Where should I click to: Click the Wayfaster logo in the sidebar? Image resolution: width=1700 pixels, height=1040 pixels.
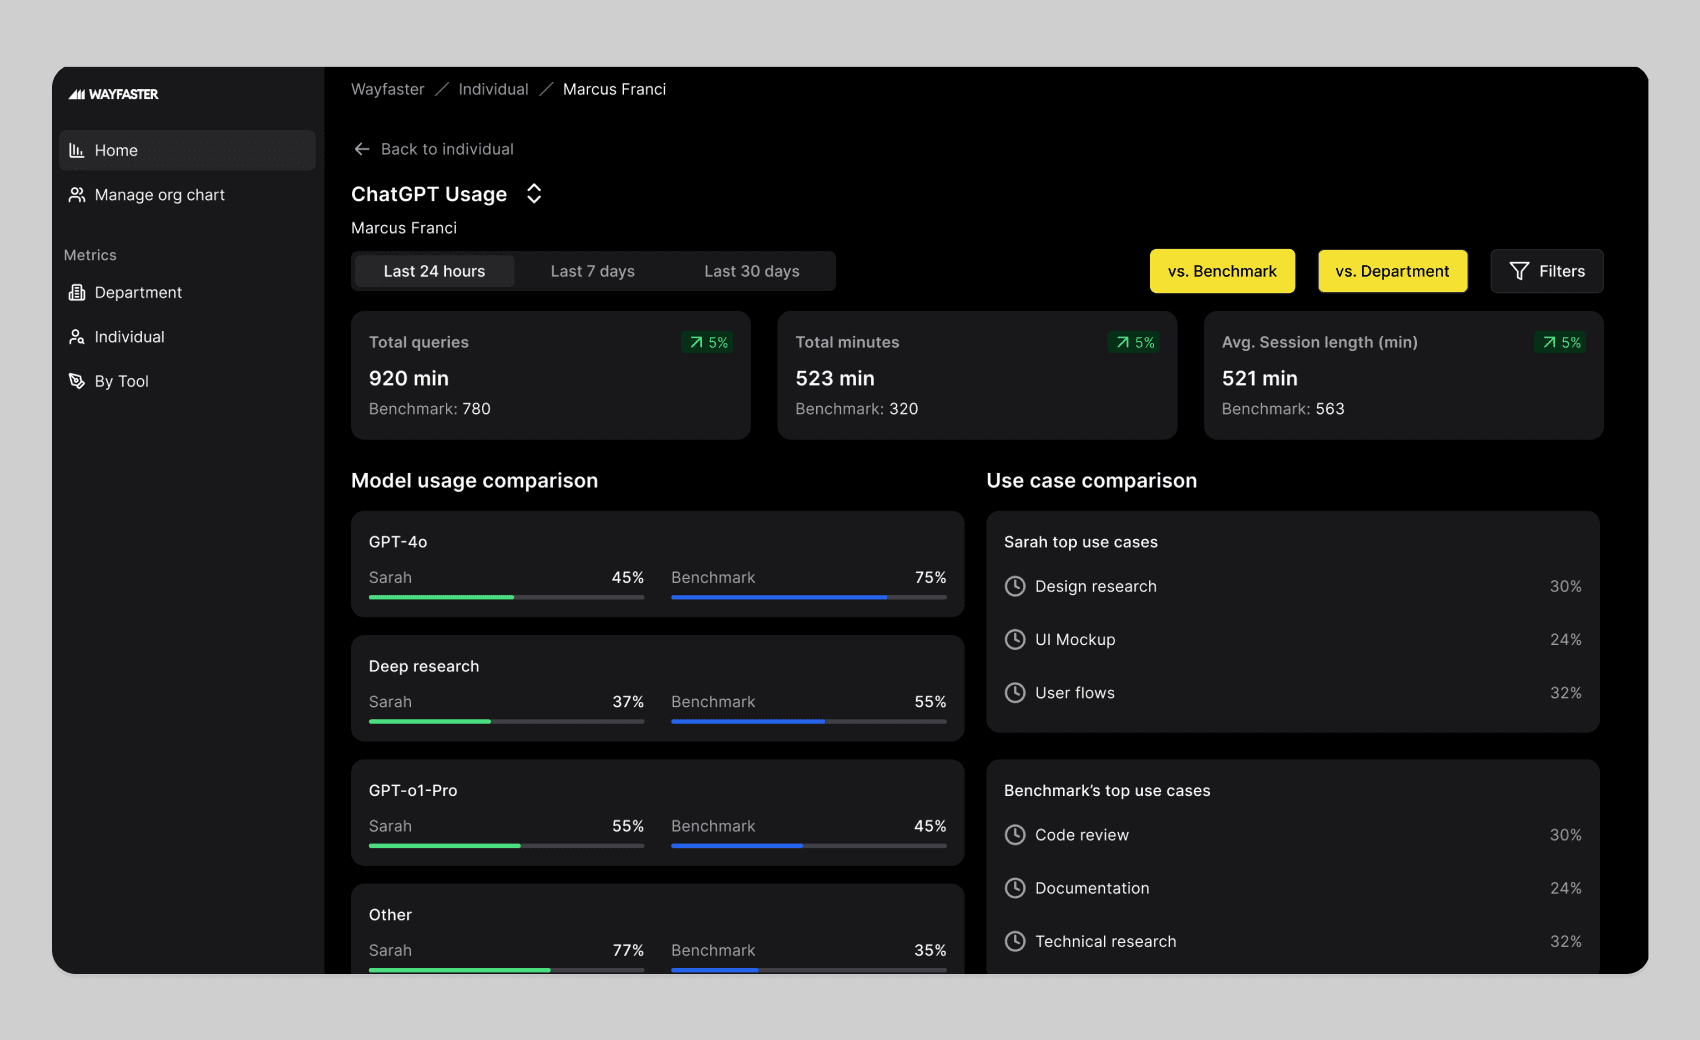coord(113,94)
